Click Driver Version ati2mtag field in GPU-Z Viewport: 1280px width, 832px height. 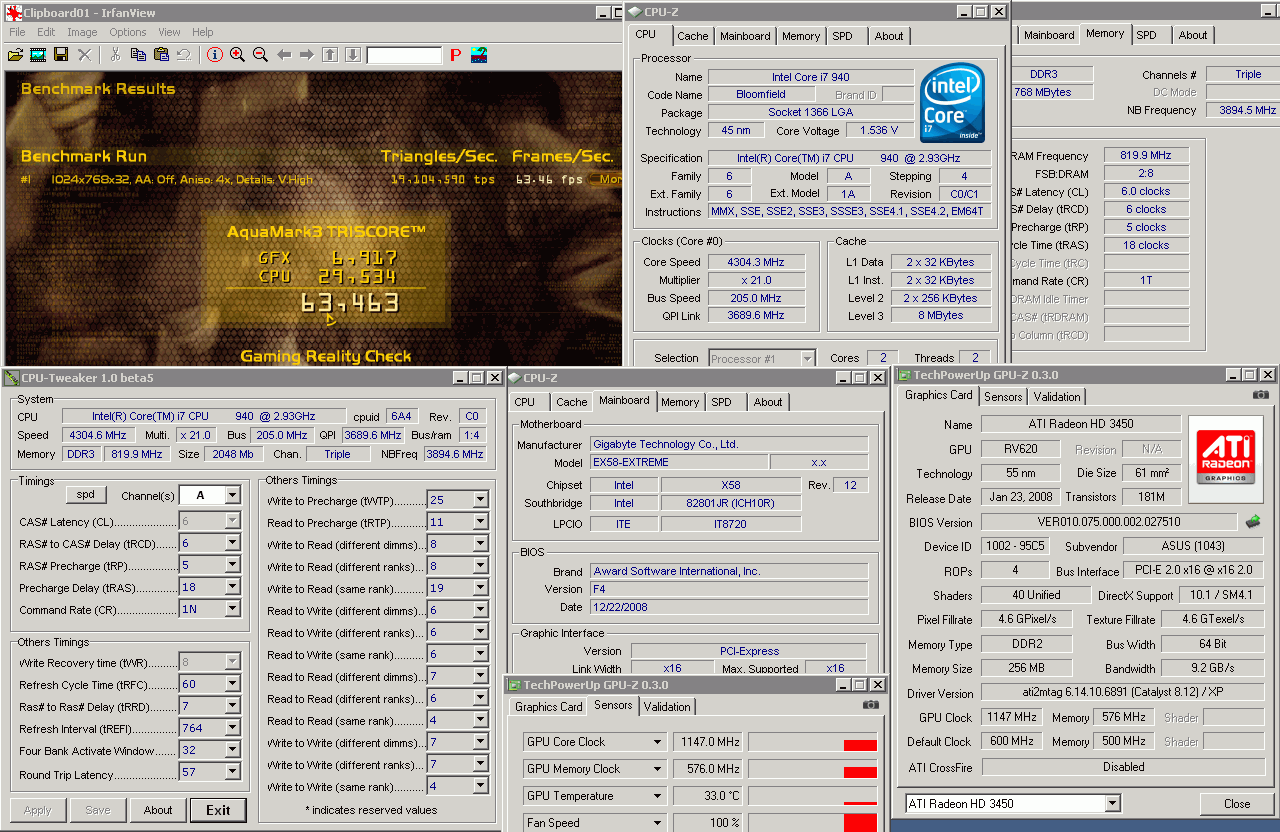point(1124,693)
